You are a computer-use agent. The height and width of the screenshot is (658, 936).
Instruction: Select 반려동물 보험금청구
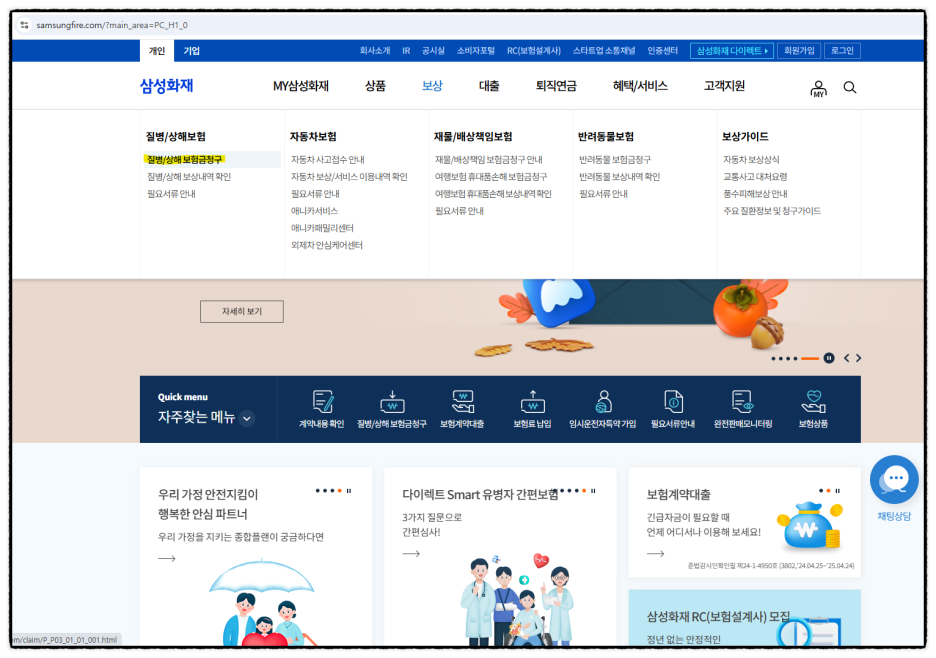coord(615,159)
